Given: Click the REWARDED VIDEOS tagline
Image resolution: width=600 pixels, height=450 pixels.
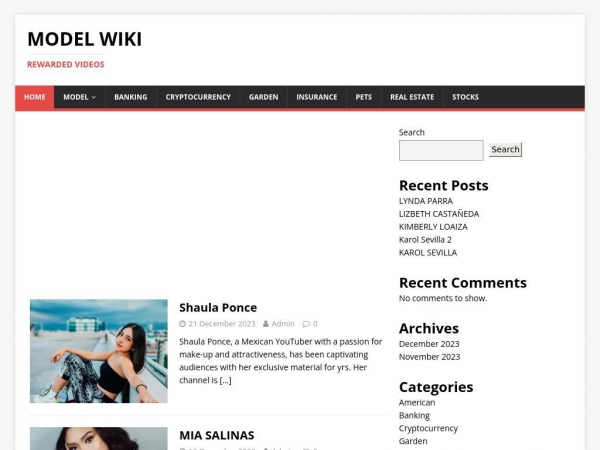Looking at the screenshot, I should (66, 64).
